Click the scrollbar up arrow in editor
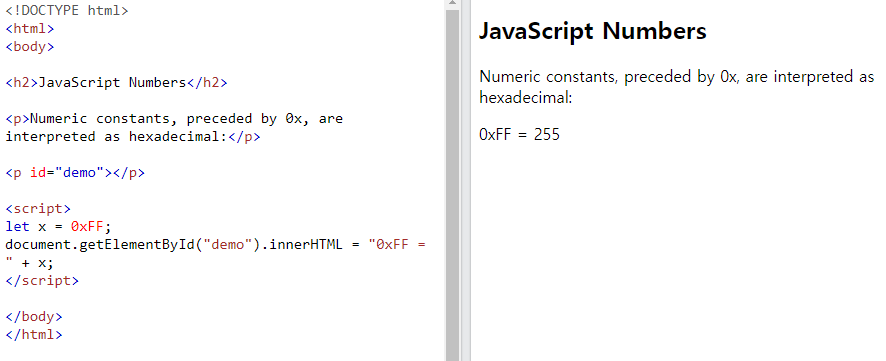The image size is (886, 361). click(452, 3)
